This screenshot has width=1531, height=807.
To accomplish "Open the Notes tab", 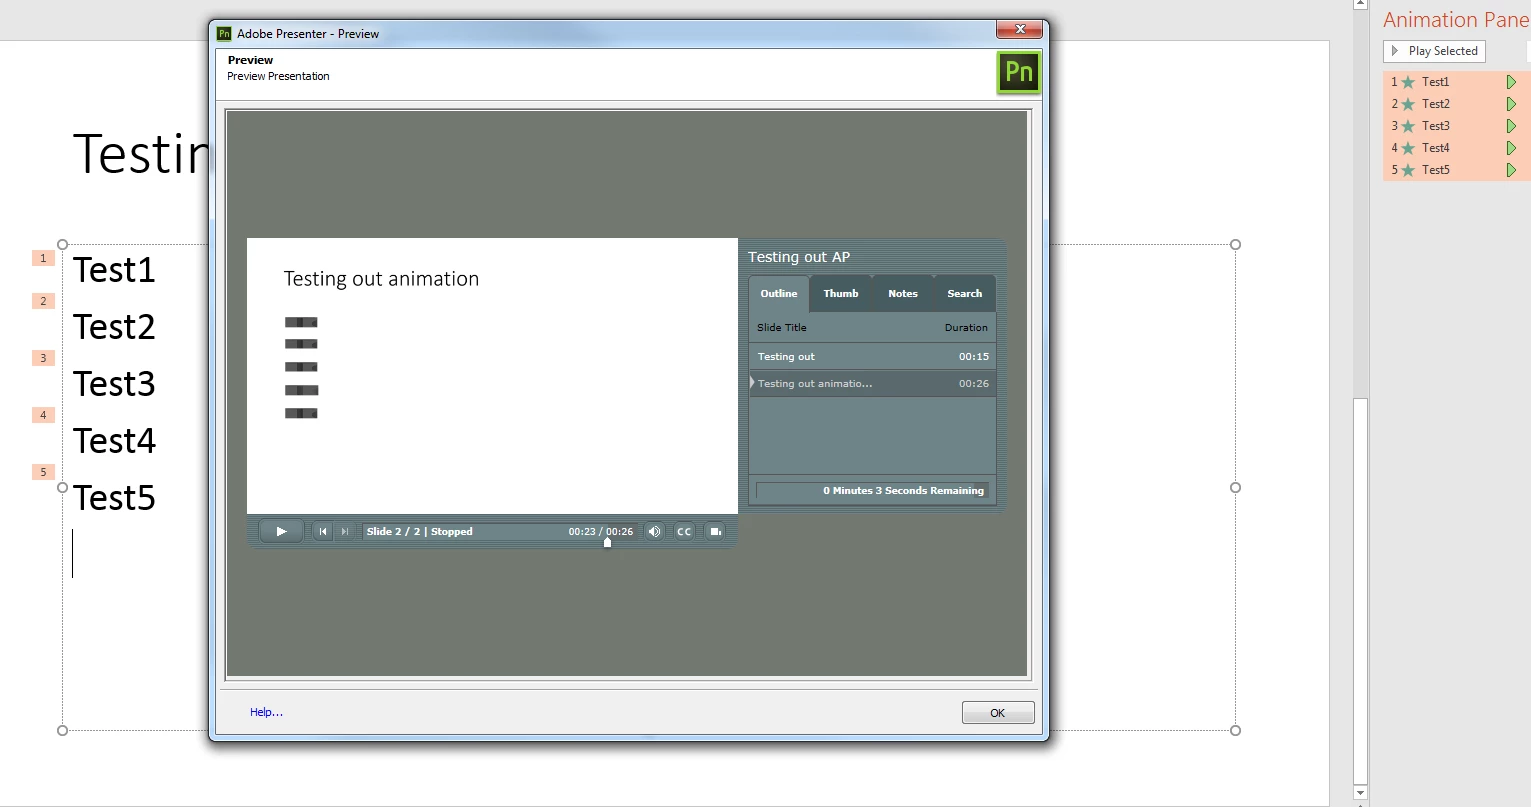I will pyautogui.click(x=903, y=294).
